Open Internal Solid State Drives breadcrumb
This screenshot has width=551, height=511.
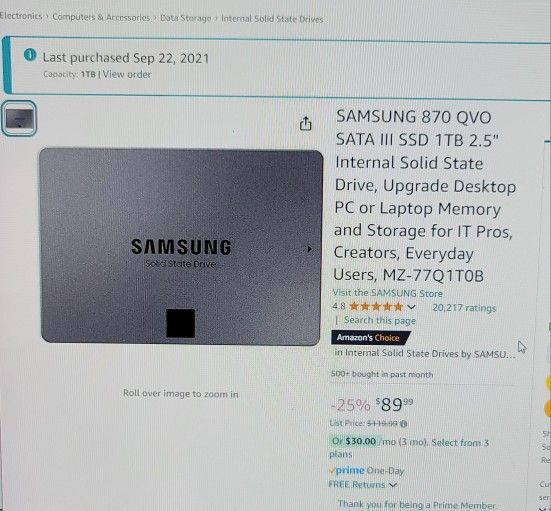click(272, 19)
